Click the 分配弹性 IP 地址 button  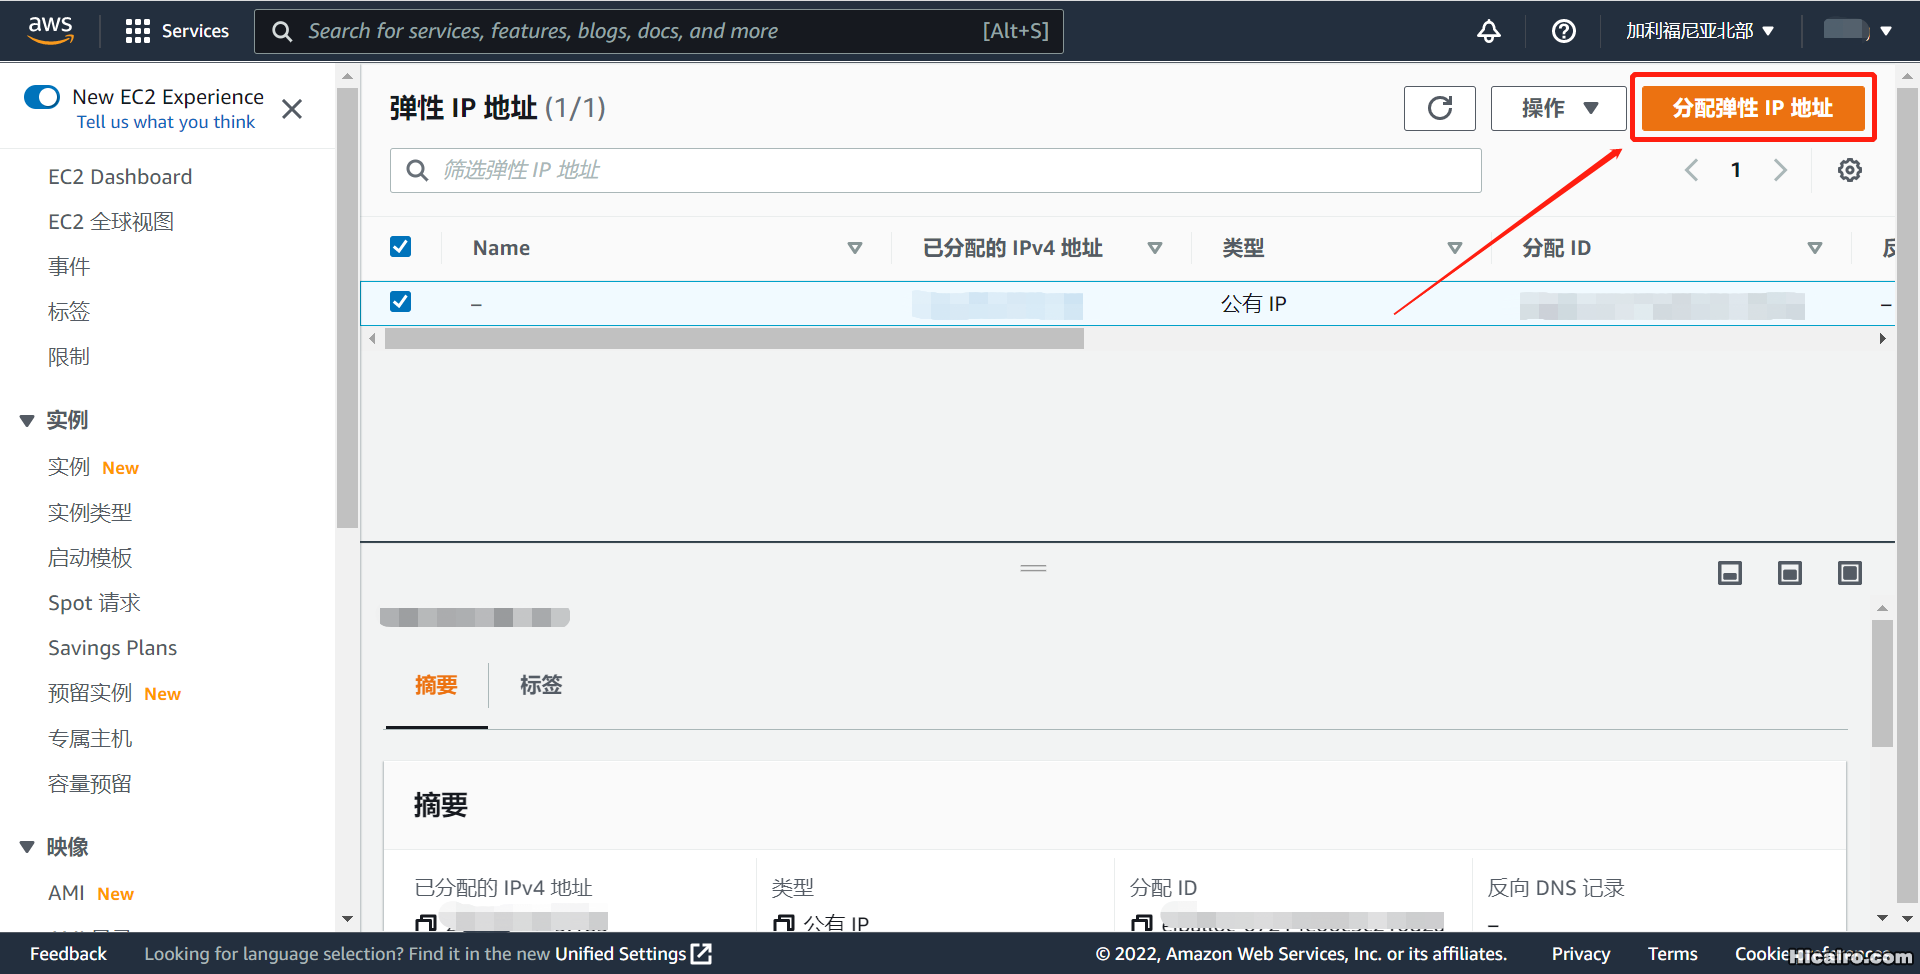tap(1752, 108)
